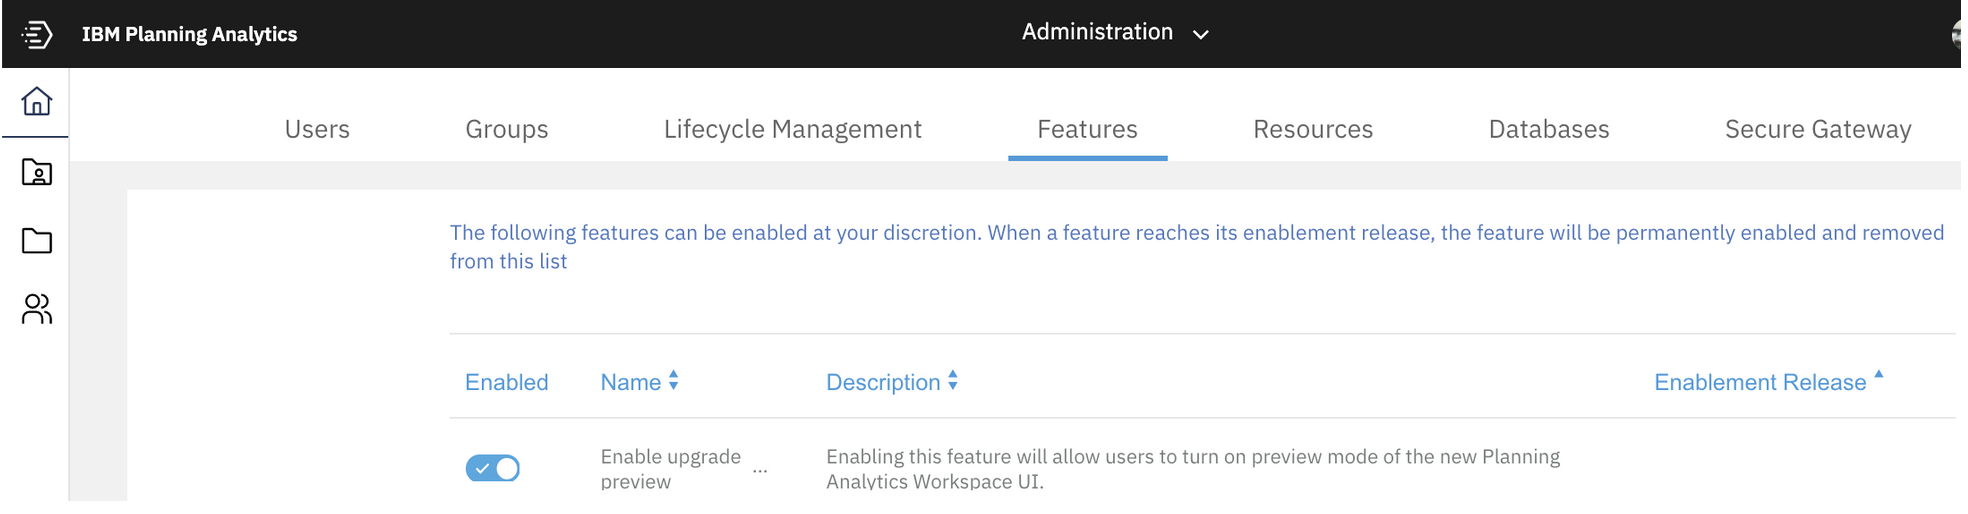Open the users group sidebar icon

pos(37,309)
